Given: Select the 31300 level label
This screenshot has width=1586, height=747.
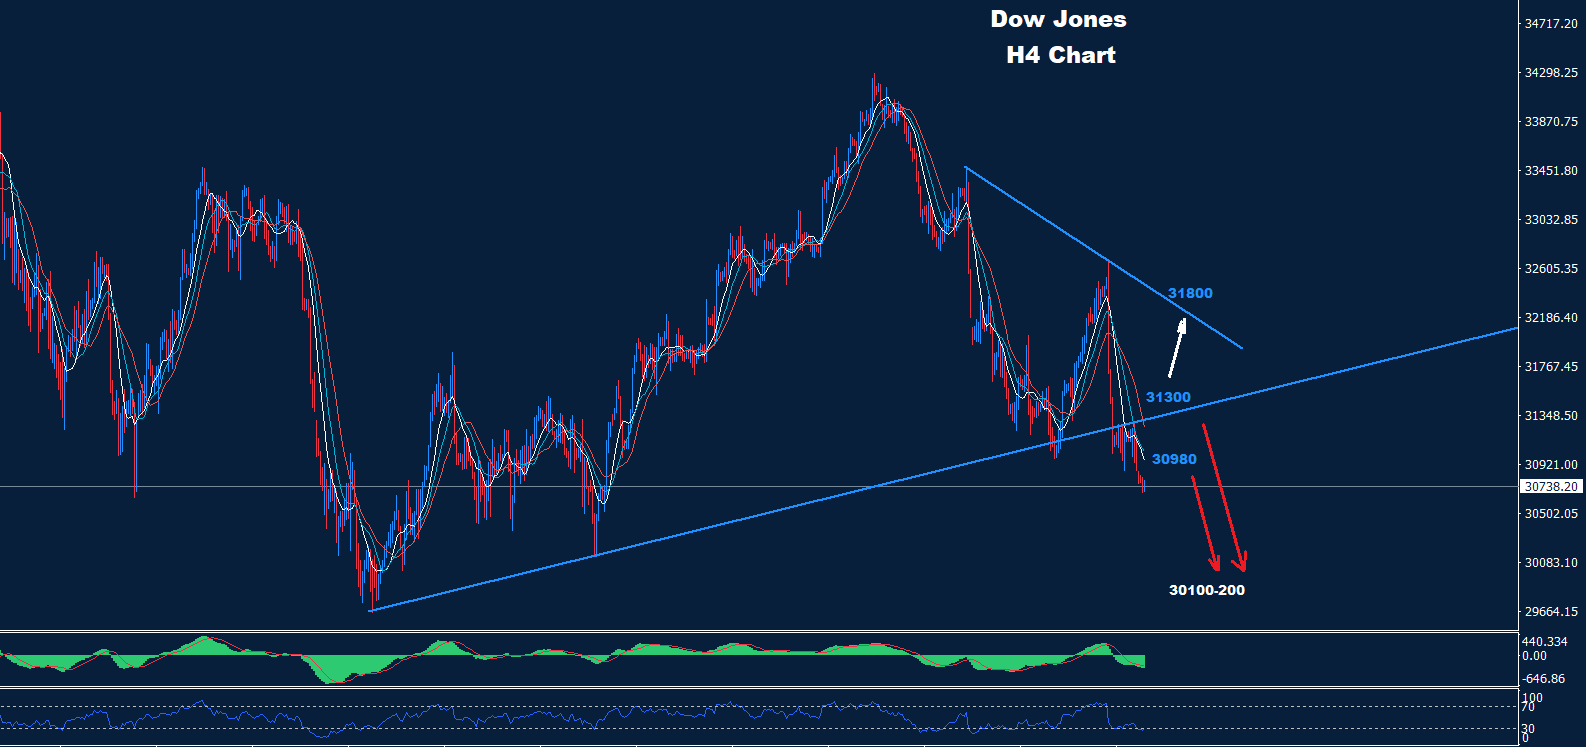Looking at the screenshot, I should coord(1168,397).
